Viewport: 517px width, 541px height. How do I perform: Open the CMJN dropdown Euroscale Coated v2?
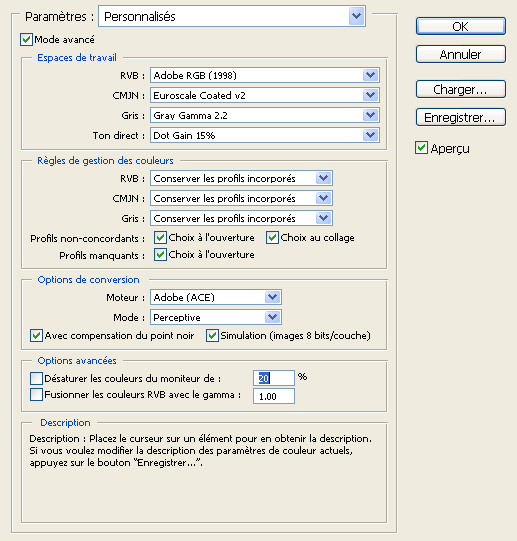[x=265, y=95]
